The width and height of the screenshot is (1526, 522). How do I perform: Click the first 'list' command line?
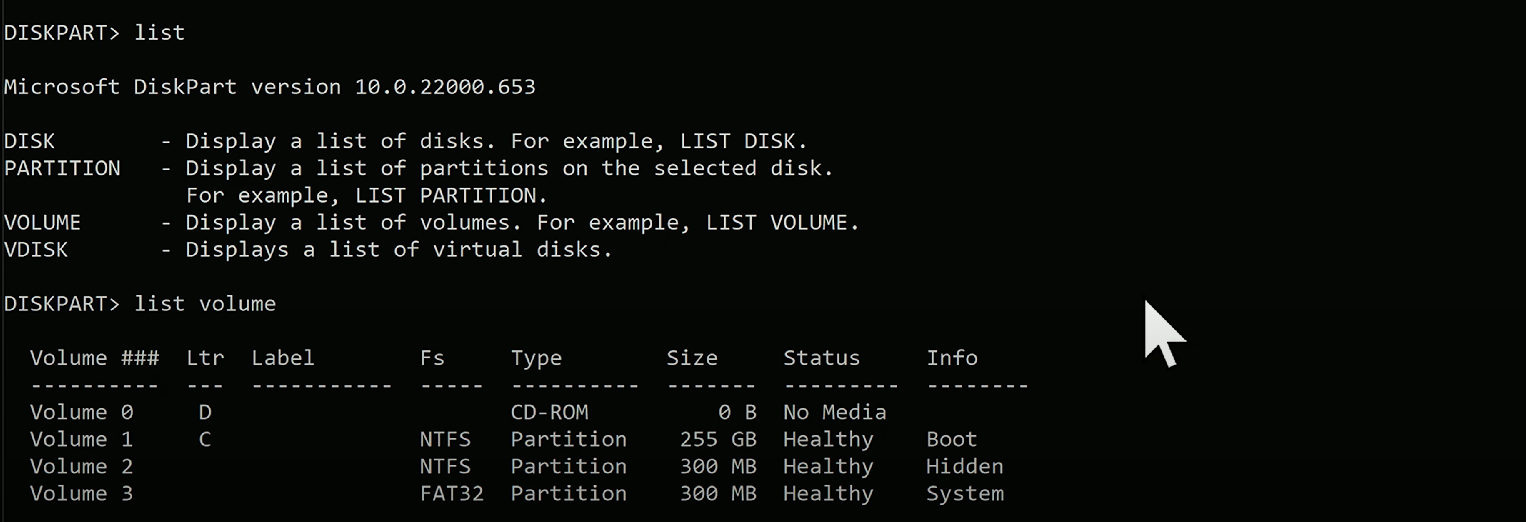(159, 33)
